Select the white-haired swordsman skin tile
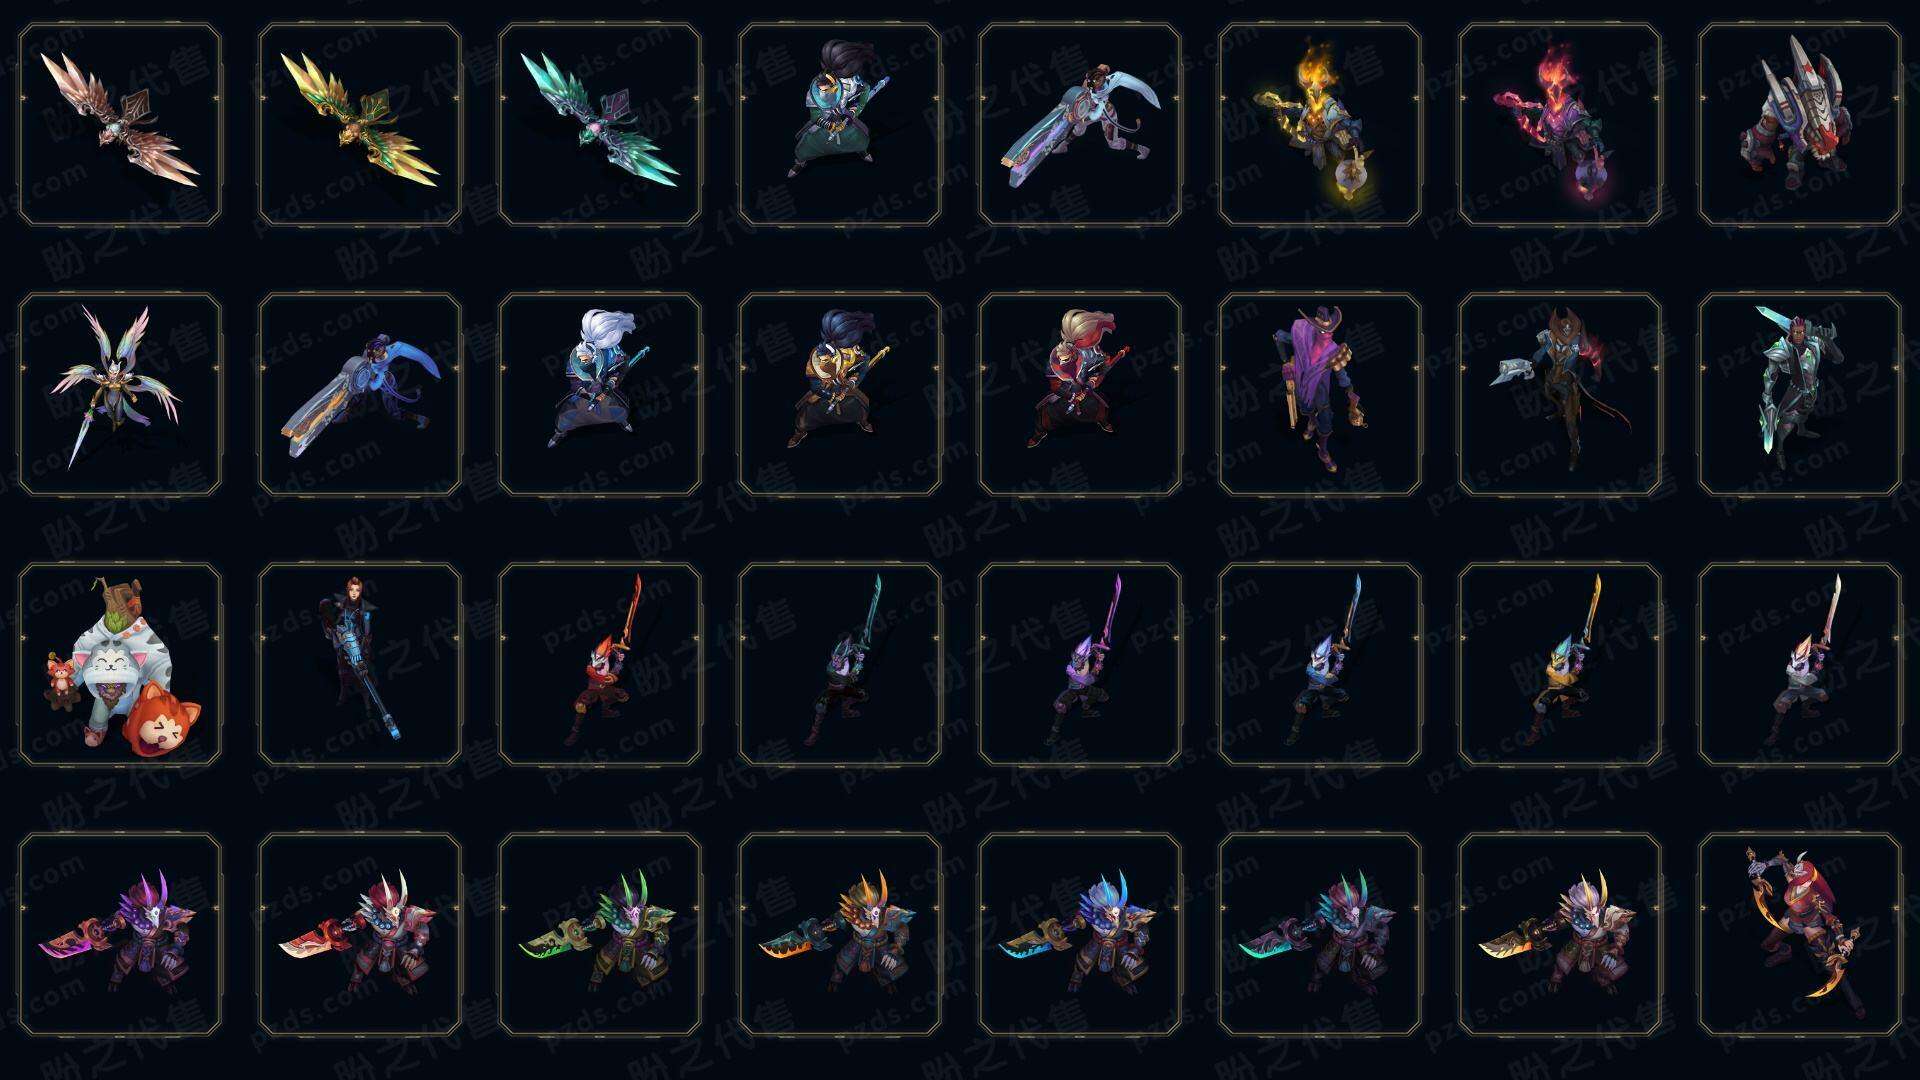This screenshot has height=1080, width=1920. (600, 394)
